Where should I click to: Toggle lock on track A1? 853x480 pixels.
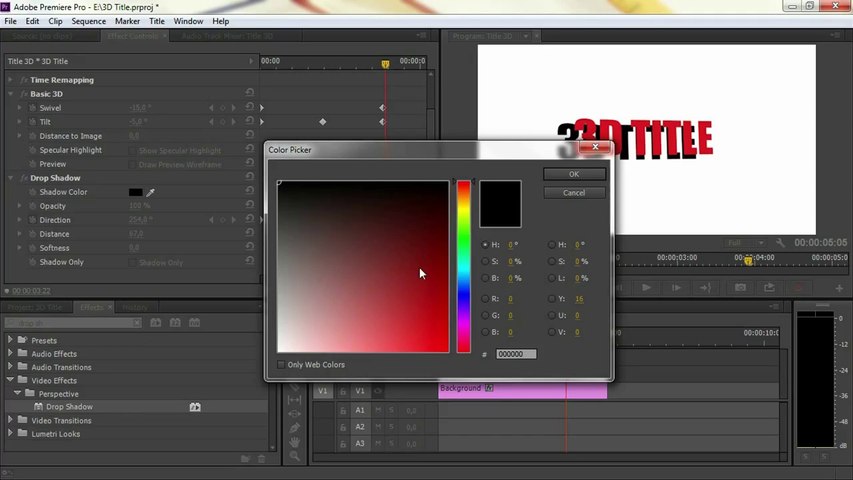(x=343, y=411)
